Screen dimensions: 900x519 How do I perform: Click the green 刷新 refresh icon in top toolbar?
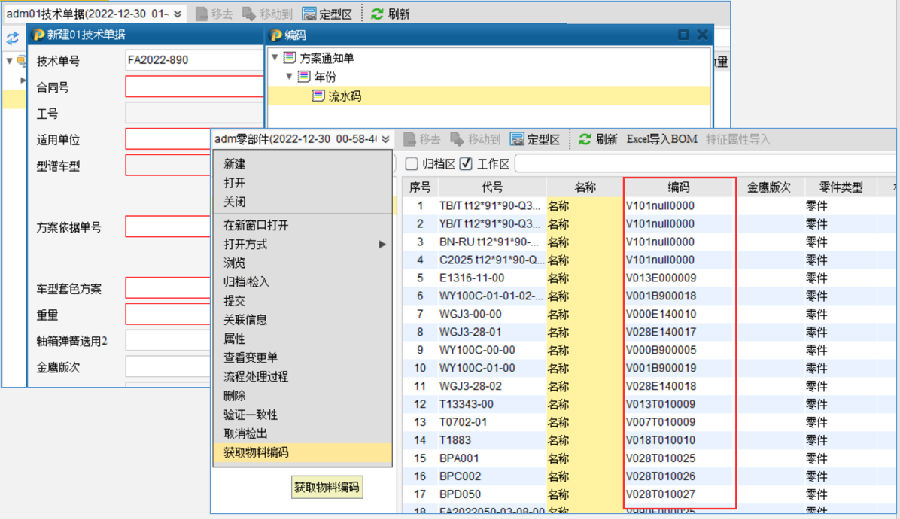pyautogui.click(x=377, y=14)
